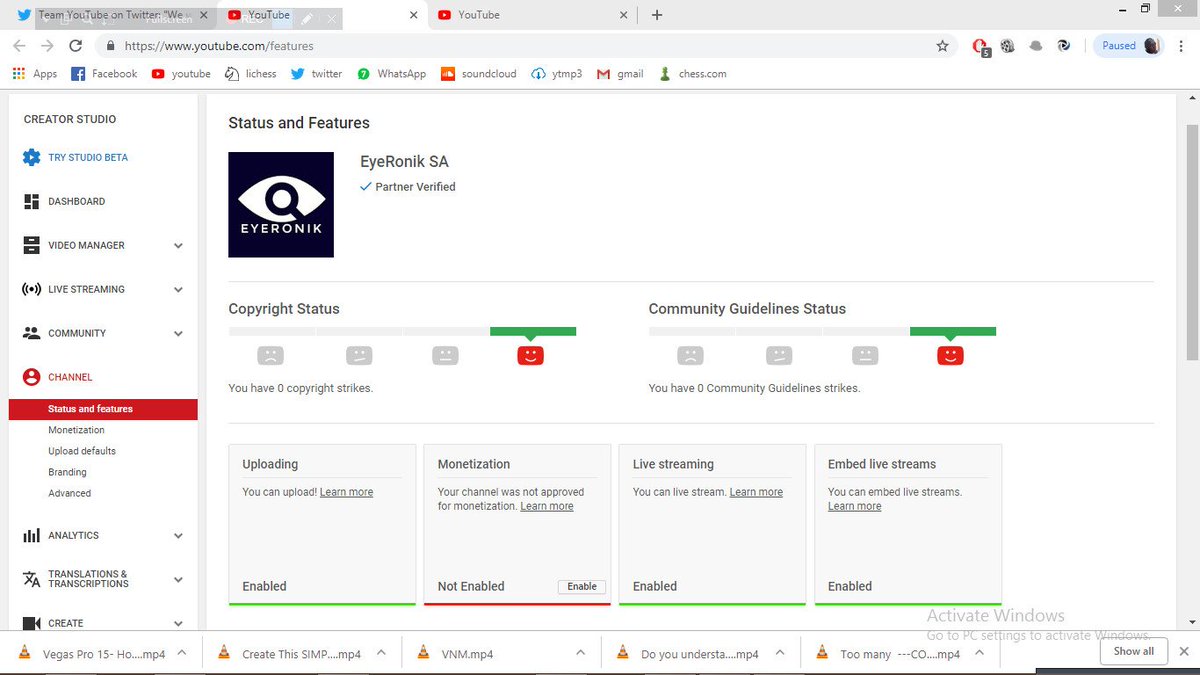Click the happy face Community Guidelines icon
The height and width of the screenshot is (675, 1200).
point(950,354)
